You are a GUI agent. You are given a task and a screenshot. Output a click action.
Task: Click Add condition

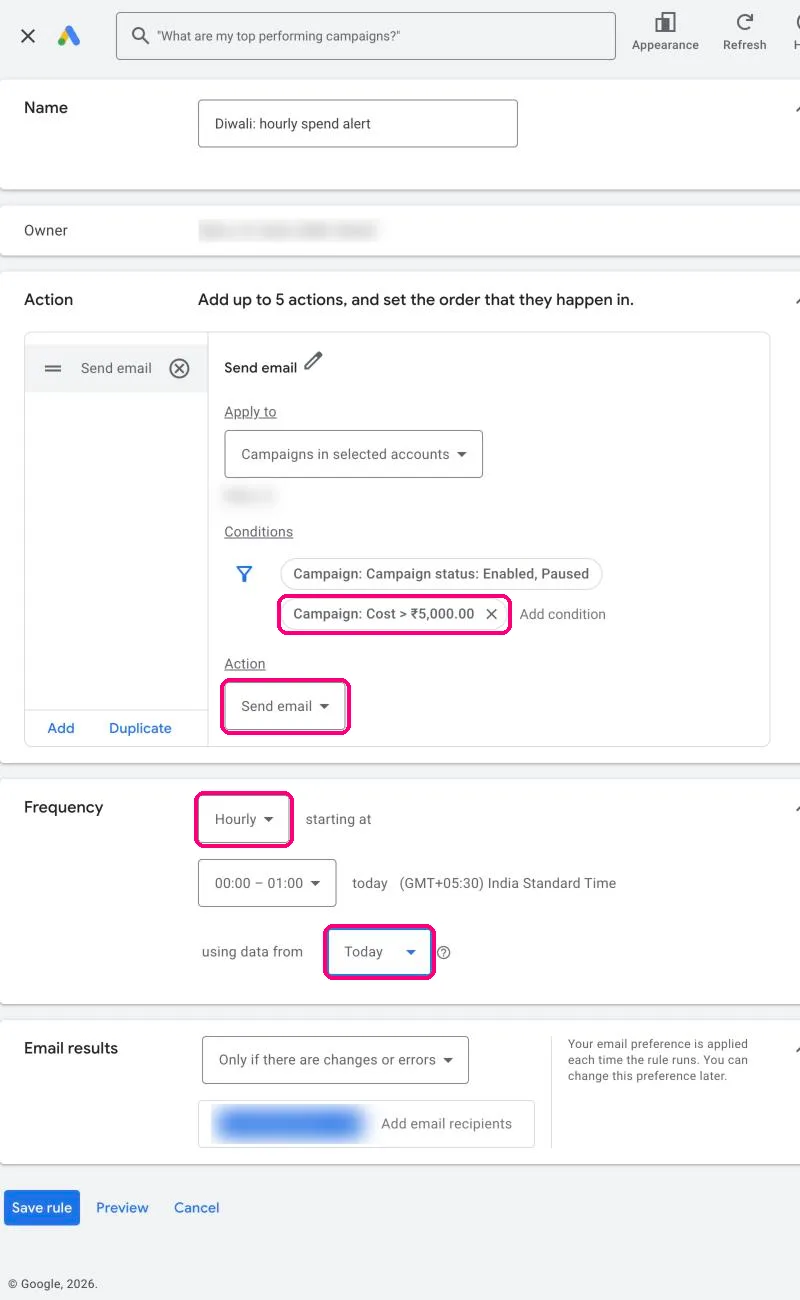pyautogui.click(x=563, y=614)
